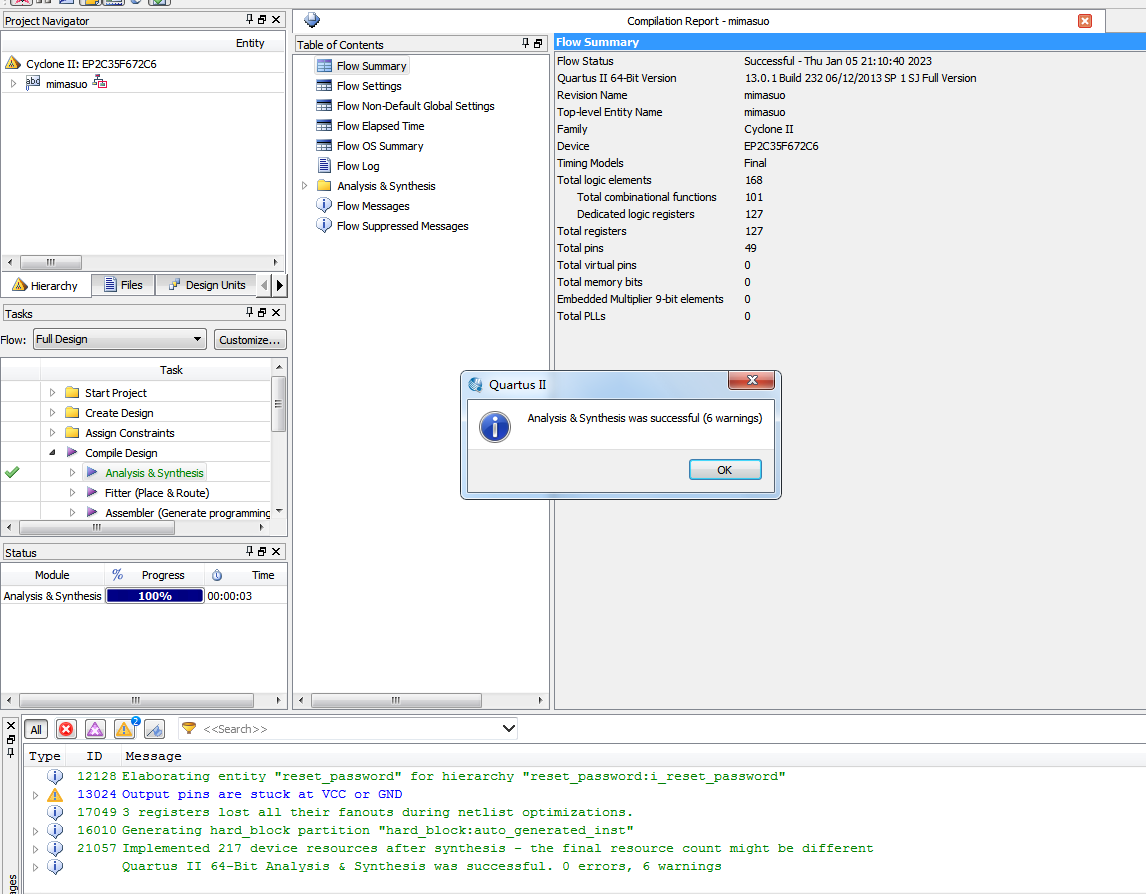This screenshot has height=894, width=1146.
Task: Pin the Status panel
Action: [249, 551]
